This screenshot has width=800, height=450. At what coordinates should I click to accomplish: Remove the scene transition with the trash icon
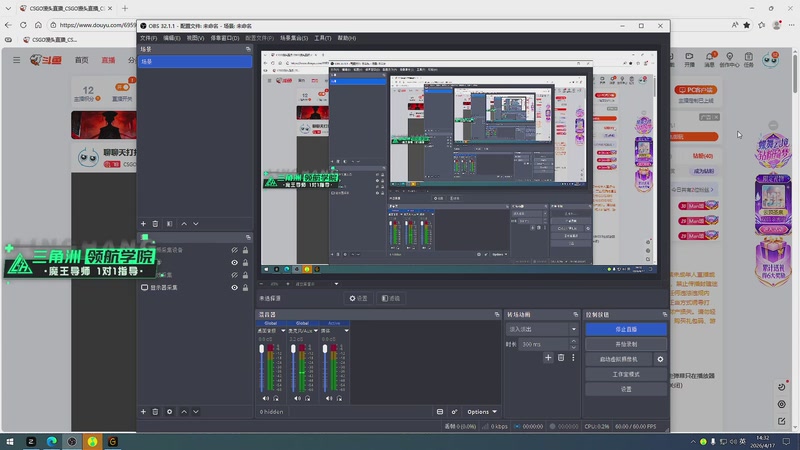[561, 358]
